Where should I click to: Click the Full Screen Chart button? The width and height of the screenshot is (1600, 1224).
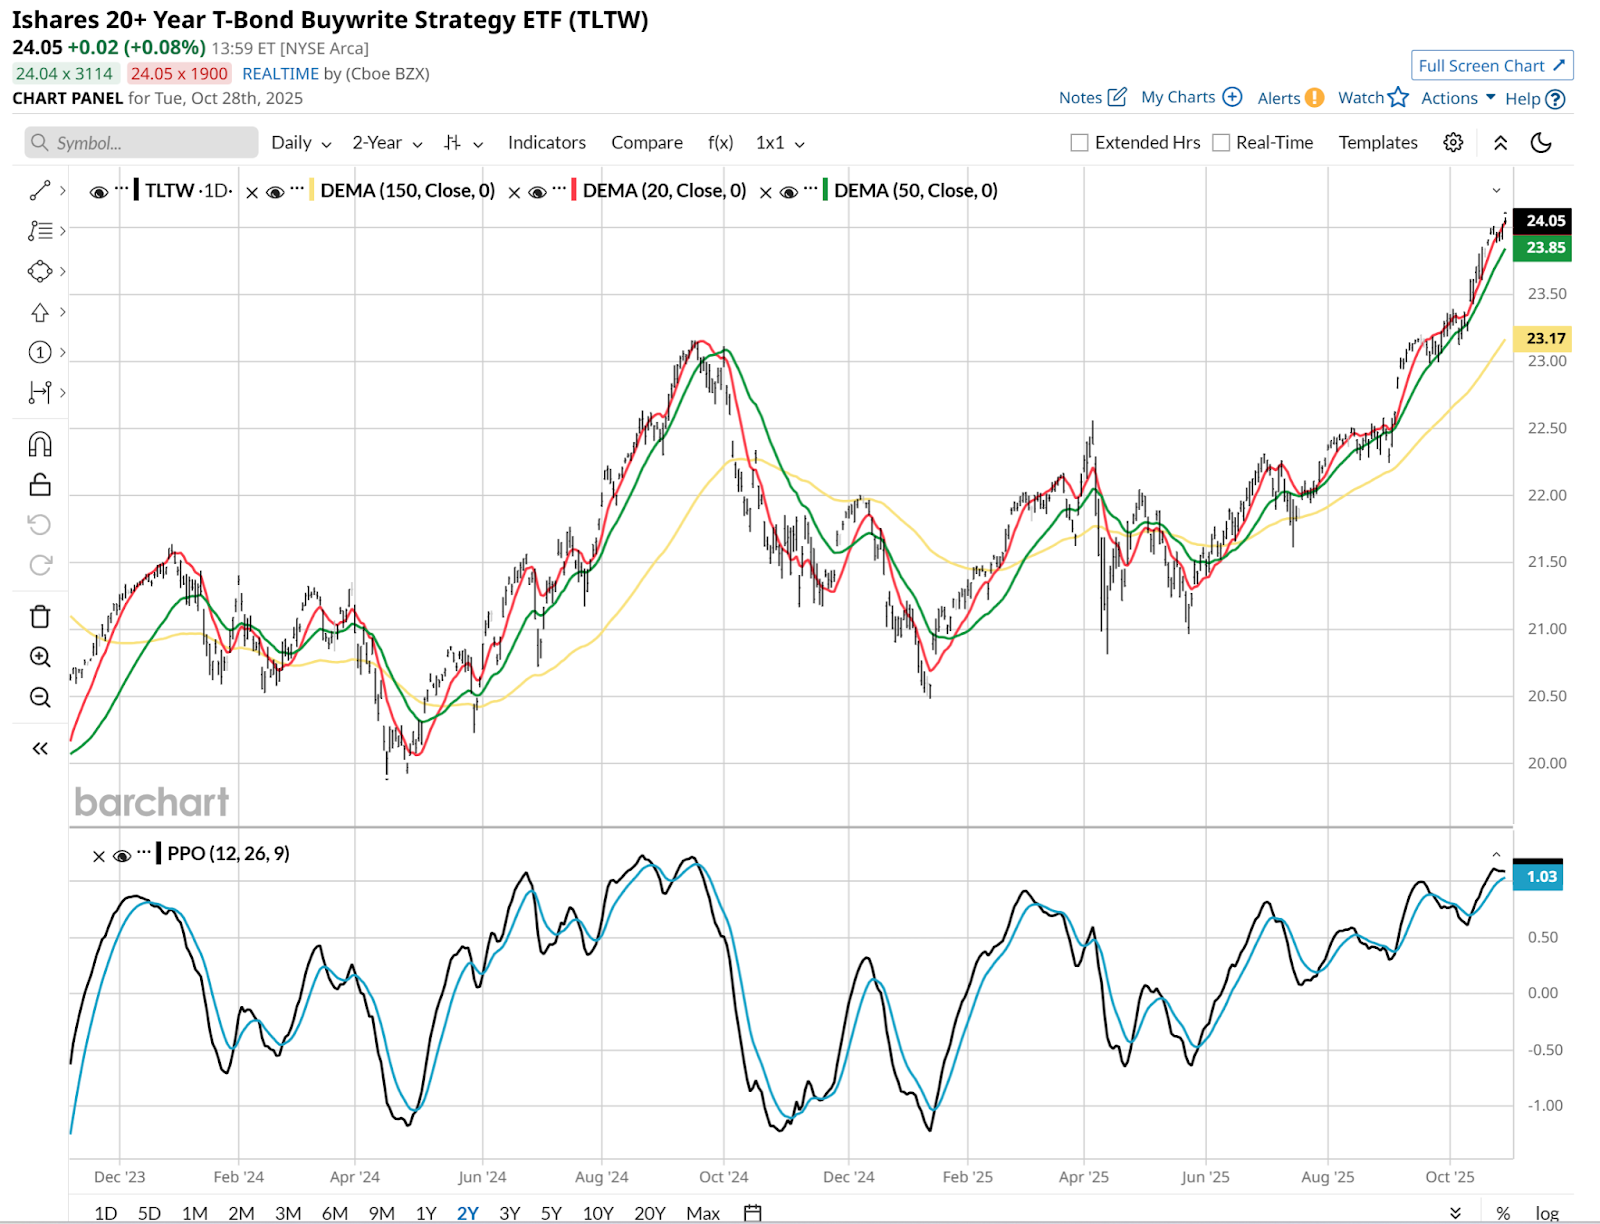[1491, 65]
